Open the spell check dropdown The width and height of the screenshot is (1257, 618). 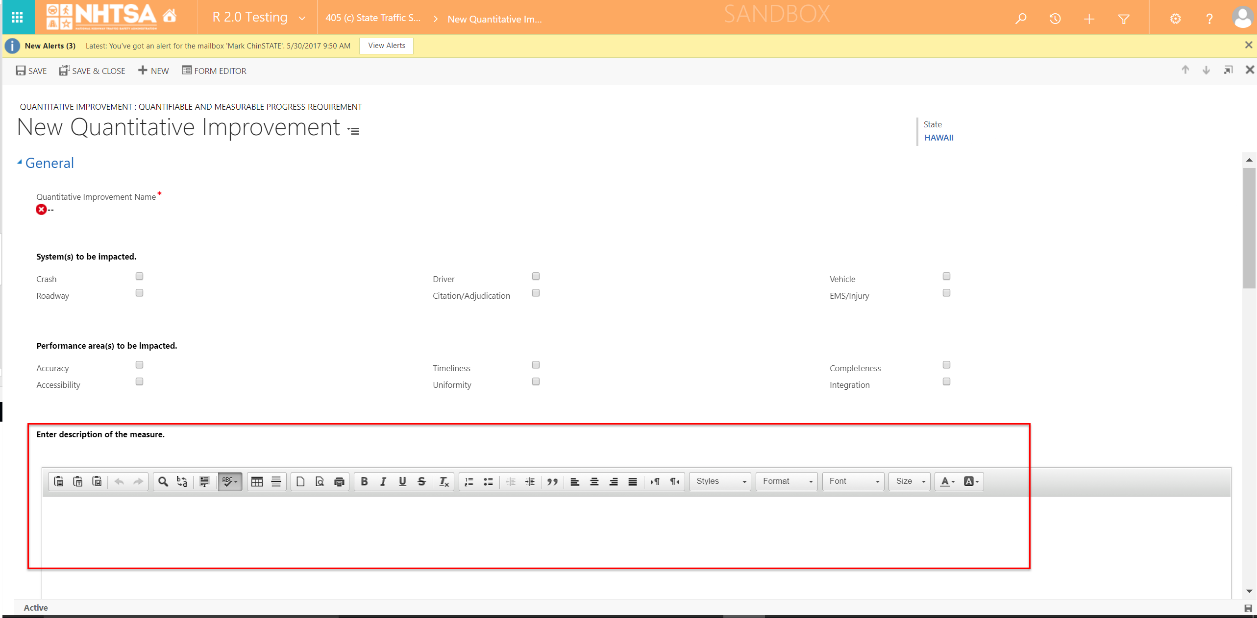pos(229,481)
